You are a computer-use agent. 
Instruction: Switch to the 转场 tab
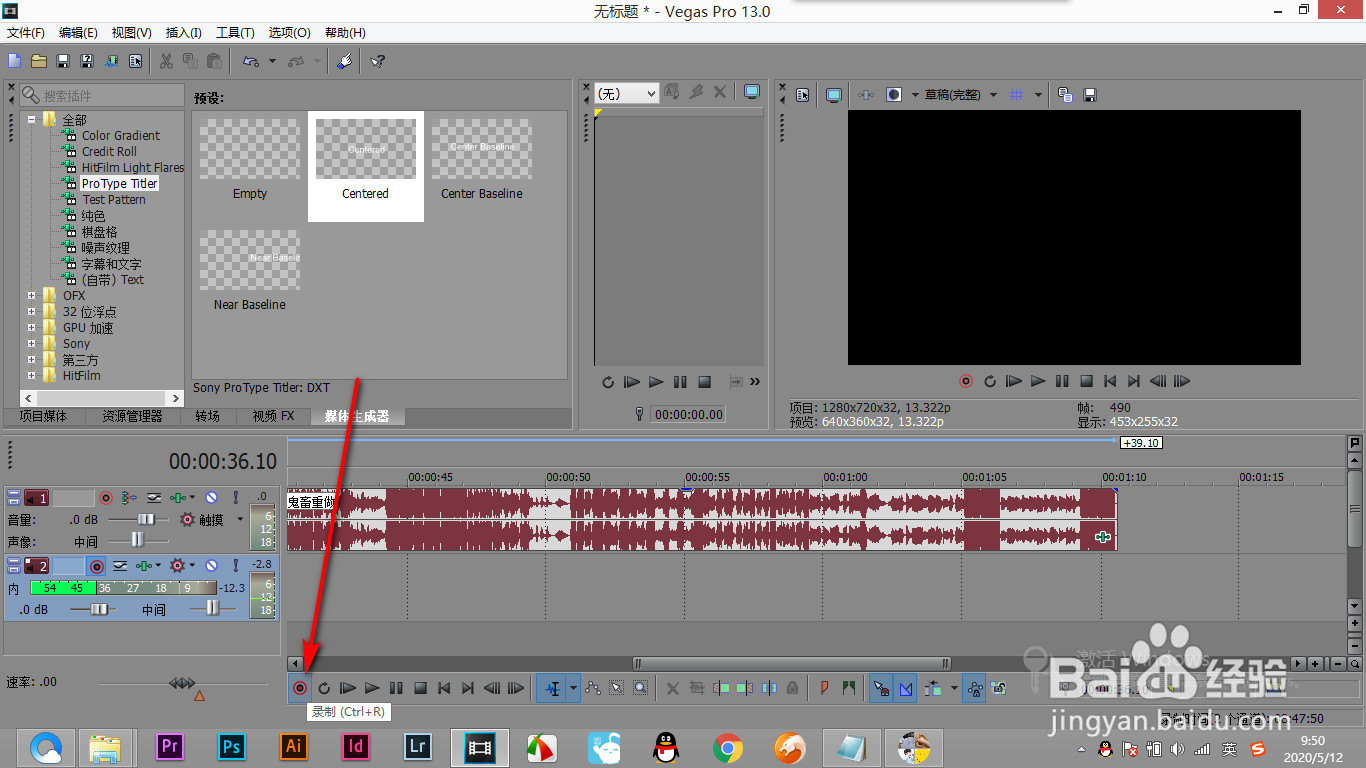pyautogui.click(x=207, y=416)
